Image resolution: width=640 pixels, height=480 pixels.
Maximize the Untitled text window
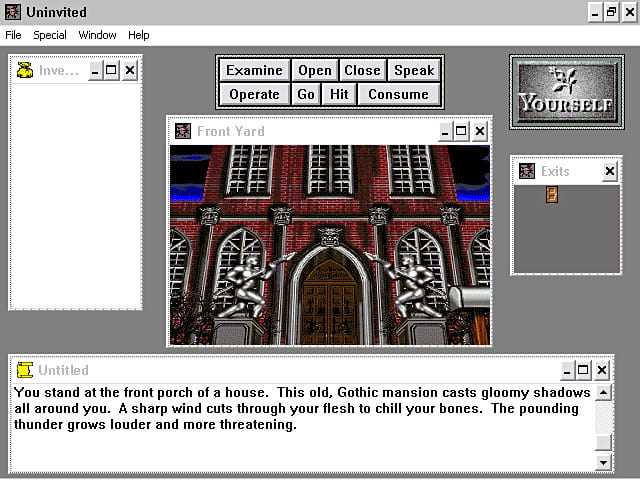tap(583, 370)
